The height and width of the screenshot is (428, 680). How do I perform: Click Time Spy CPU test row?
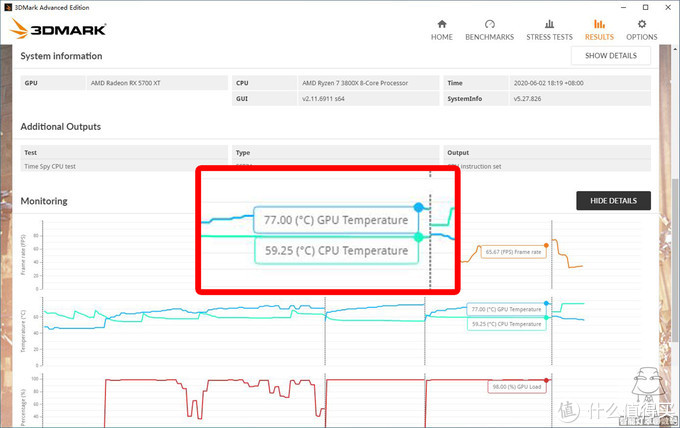pyautogui.click(x=124, y=166)
